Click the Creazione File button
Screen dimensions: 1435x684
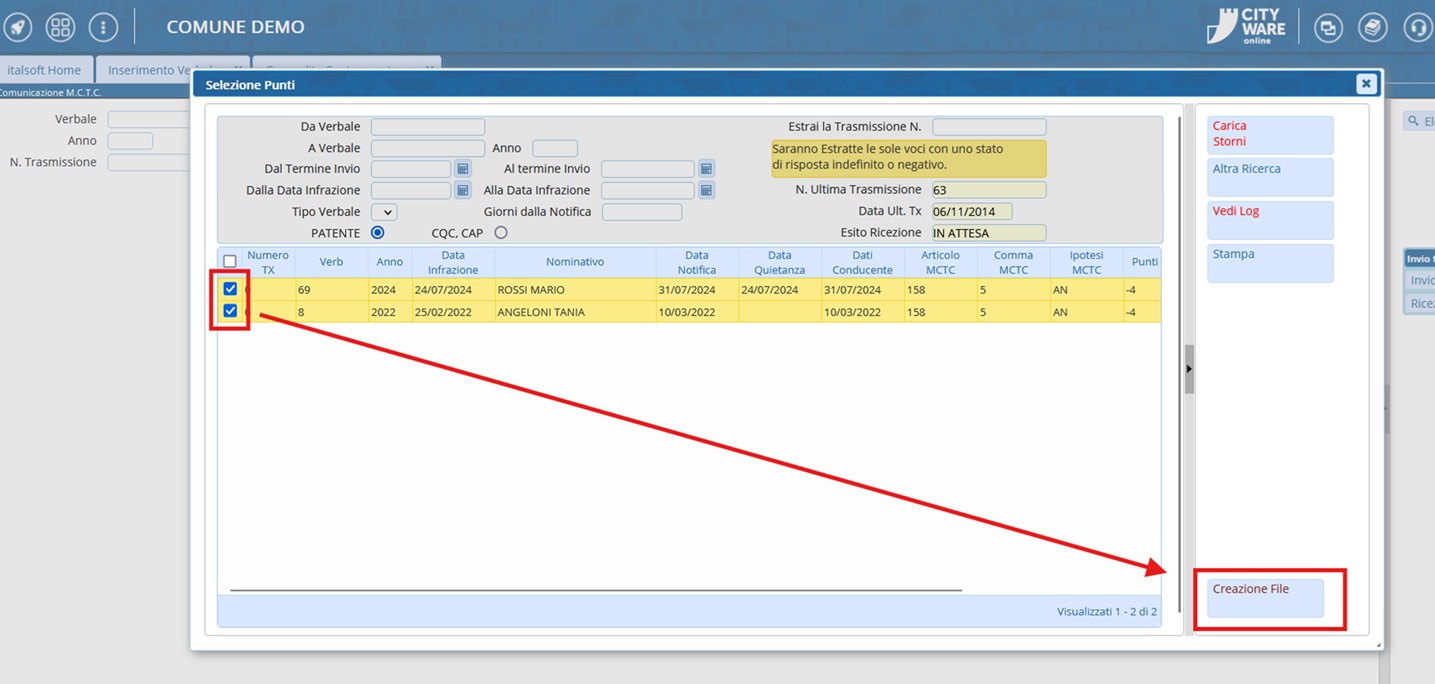[1265, 598]
